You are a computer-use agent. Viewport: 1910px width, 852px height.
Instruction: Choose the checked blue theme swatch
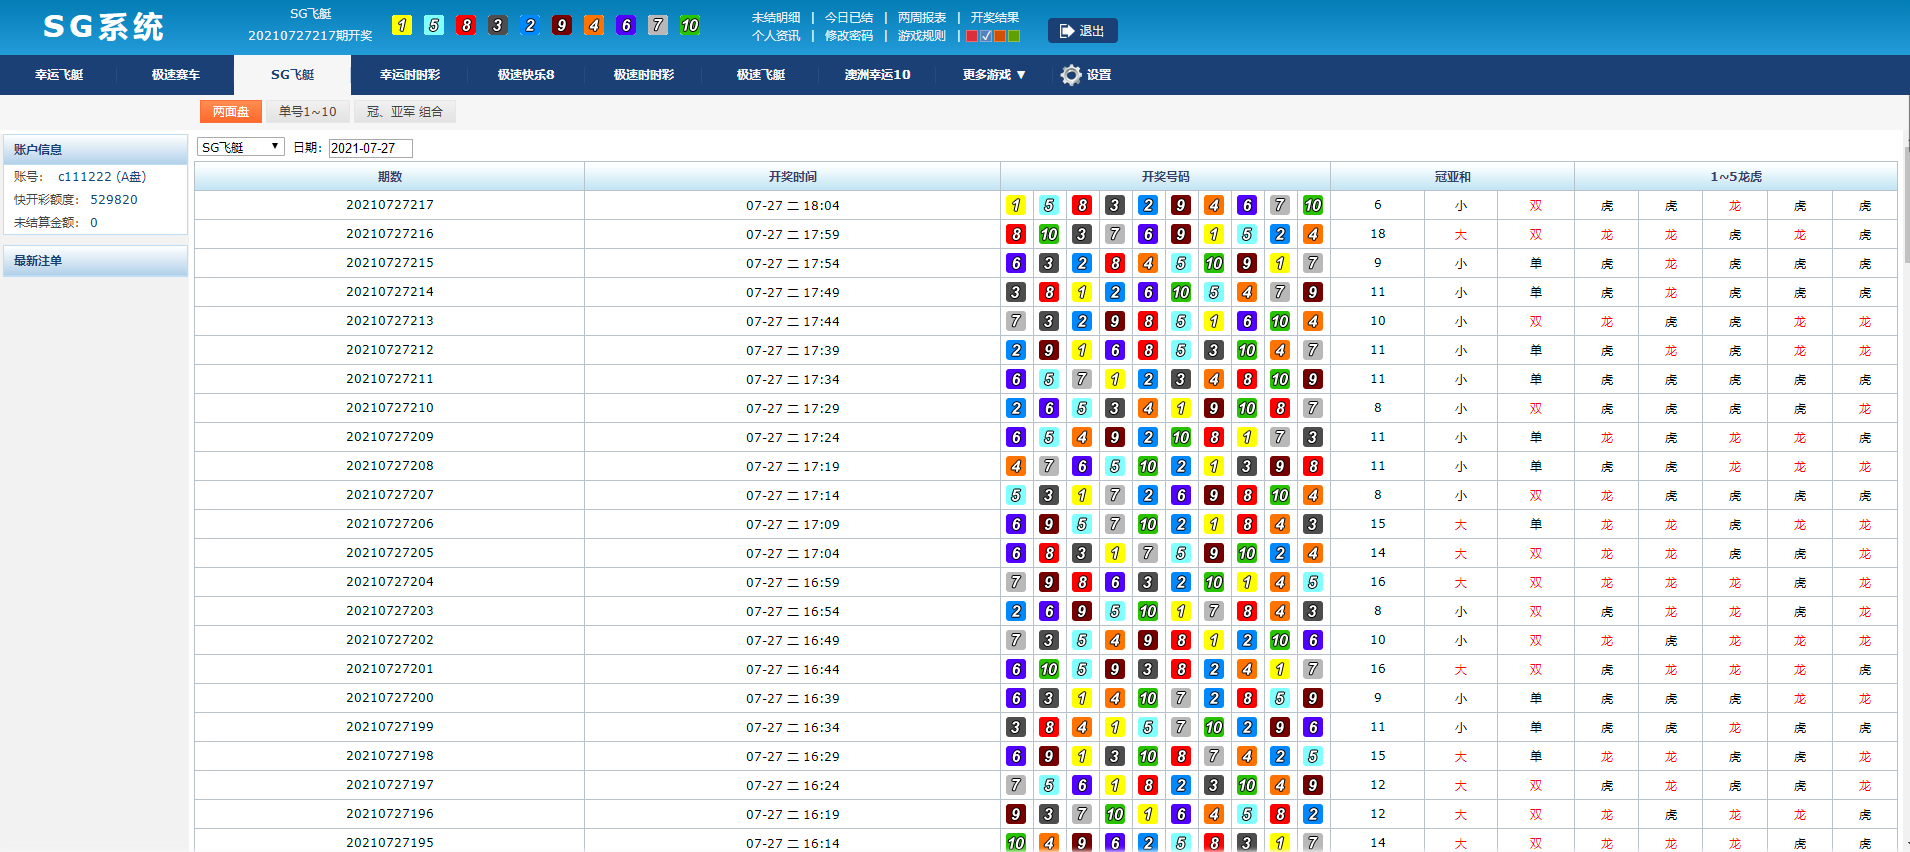tap(986, 36)
